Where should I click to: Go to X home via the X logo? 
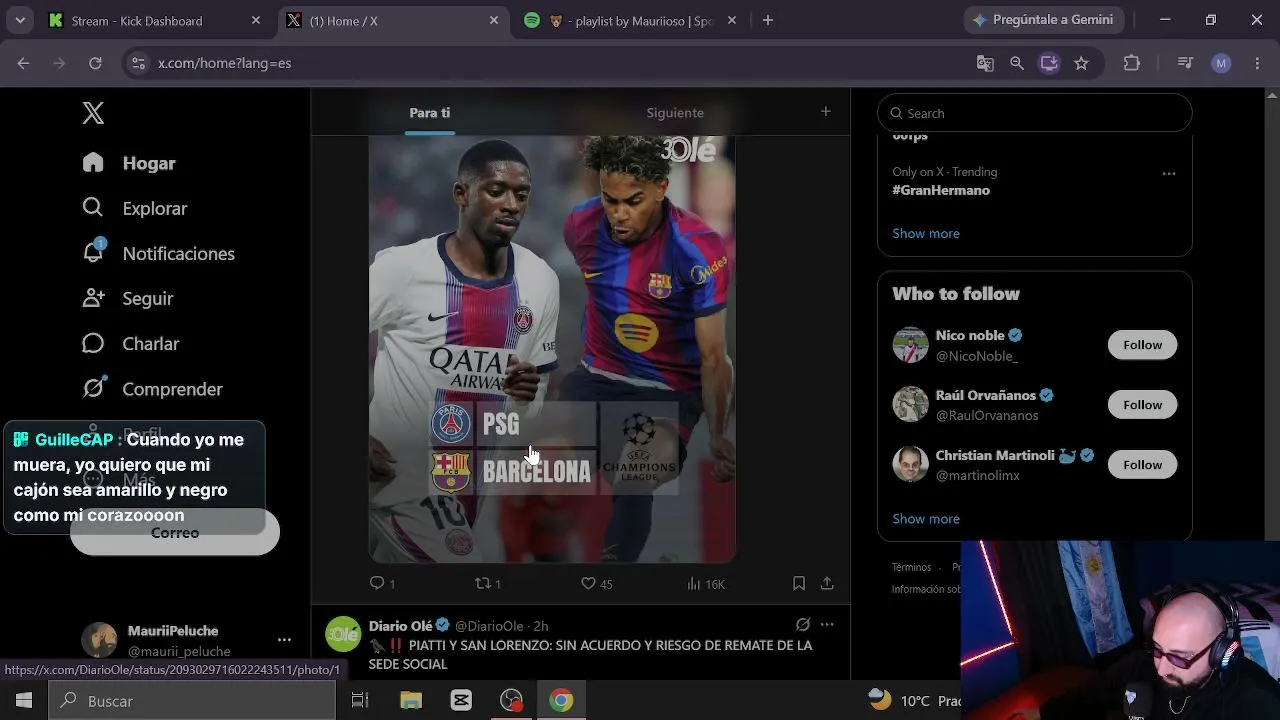[x=93, y=113]
